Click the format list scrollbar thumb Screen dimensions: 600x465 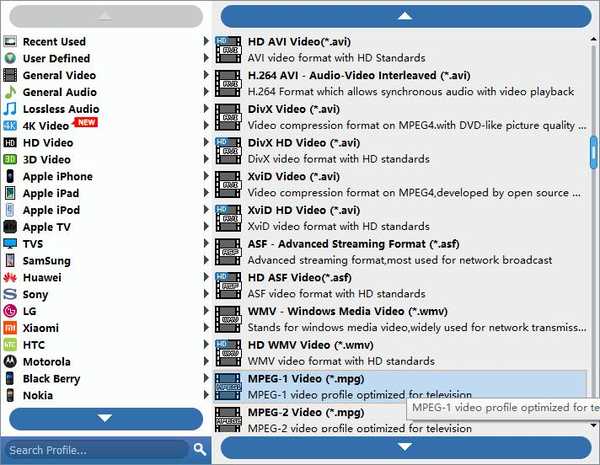(593, 152)
